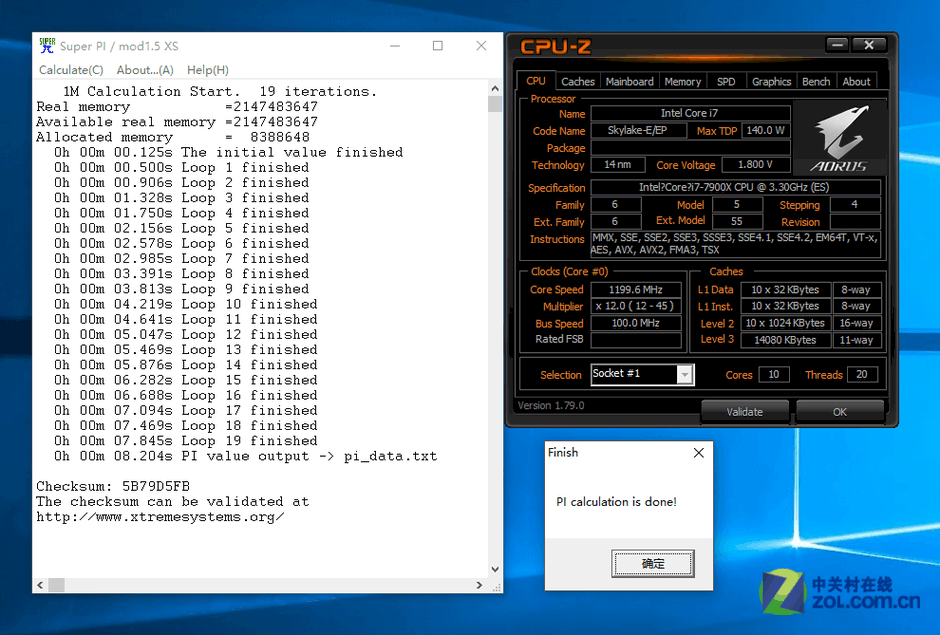This screenshot has width=940, height=635.
Task: Click the AORUS logo in CPU-Z
Action: click(x=839, y=139)
